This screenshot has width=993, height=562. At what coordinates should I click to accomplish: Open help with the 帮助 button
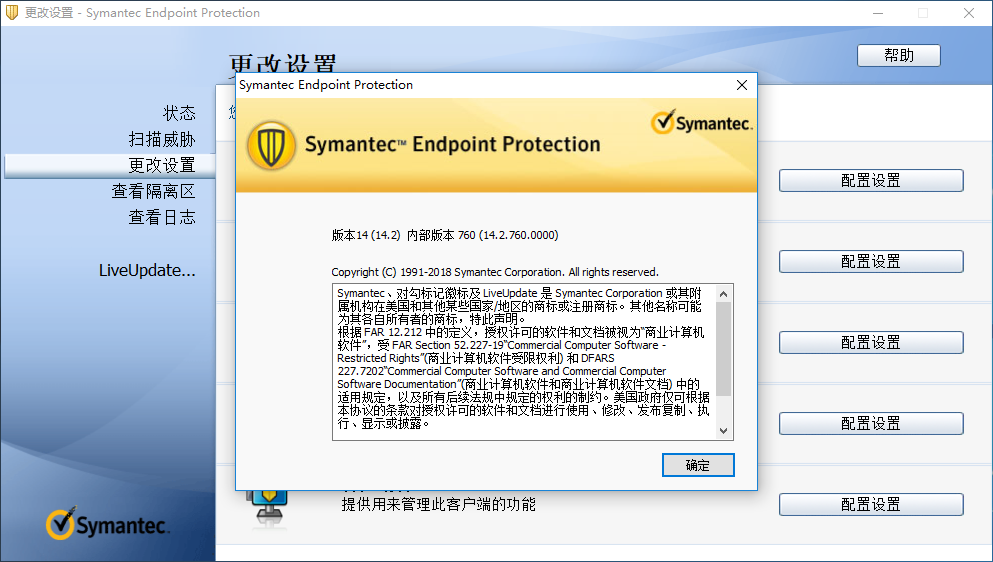899,55
